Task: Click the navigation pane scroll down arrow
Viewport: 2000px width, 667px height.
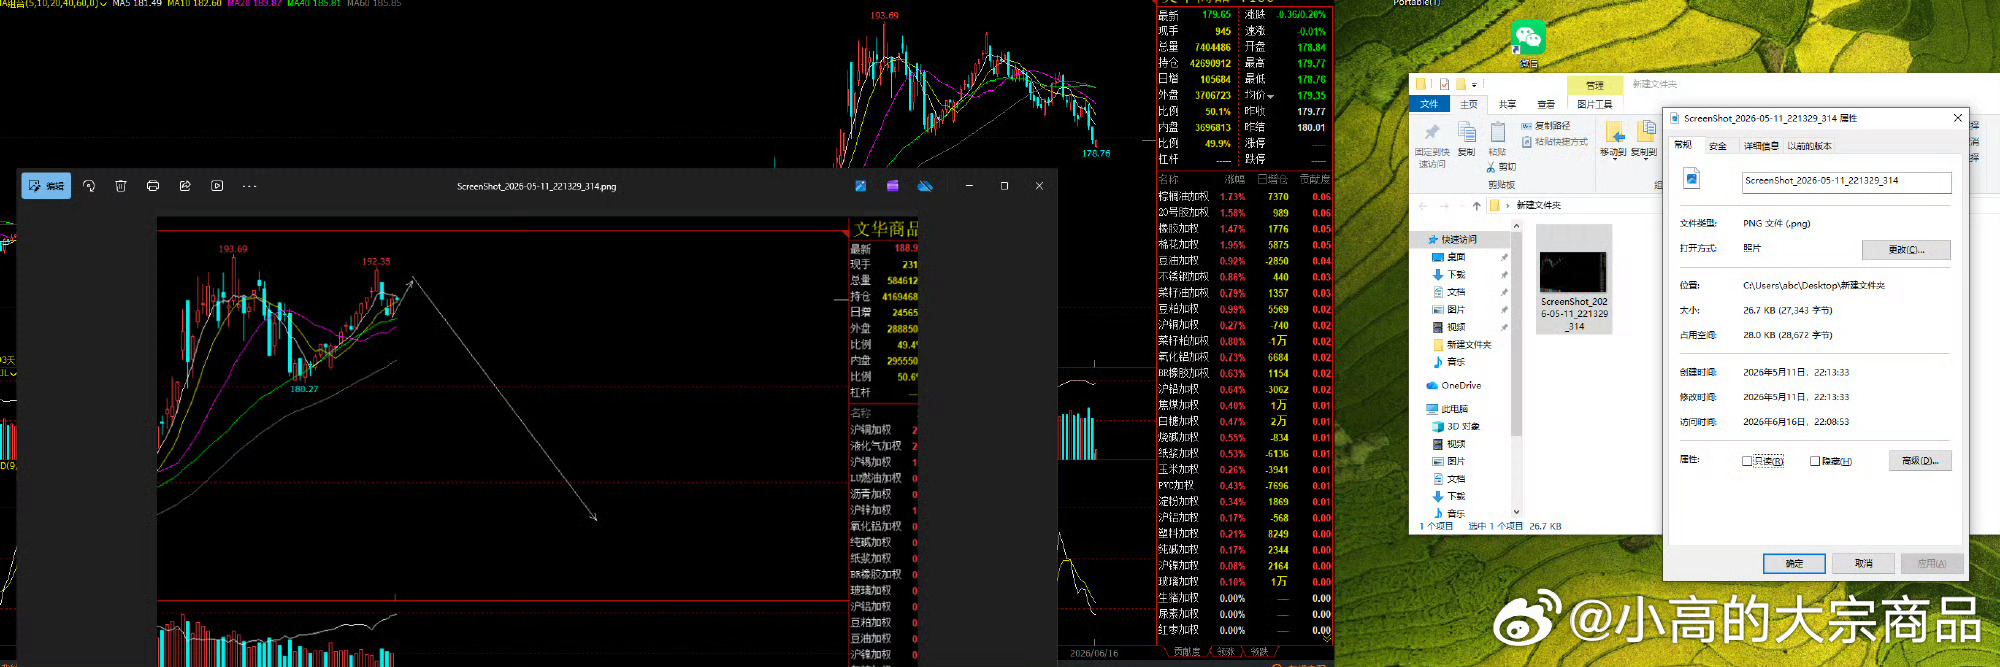Action: (x=1516, y=512)
